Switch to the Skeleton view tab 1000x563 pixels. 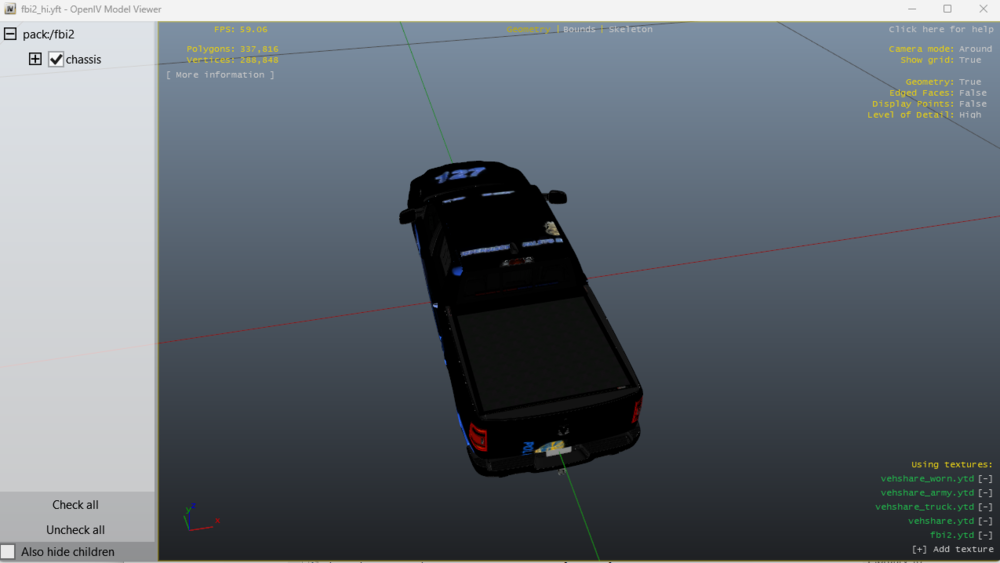(630, 30)
